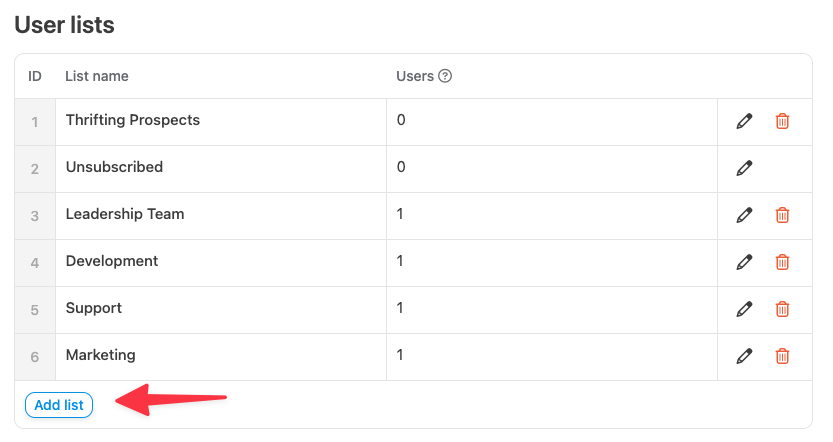Click the Leadership Team row name
This screenshot has height=442, width=833.
(125, 214)
